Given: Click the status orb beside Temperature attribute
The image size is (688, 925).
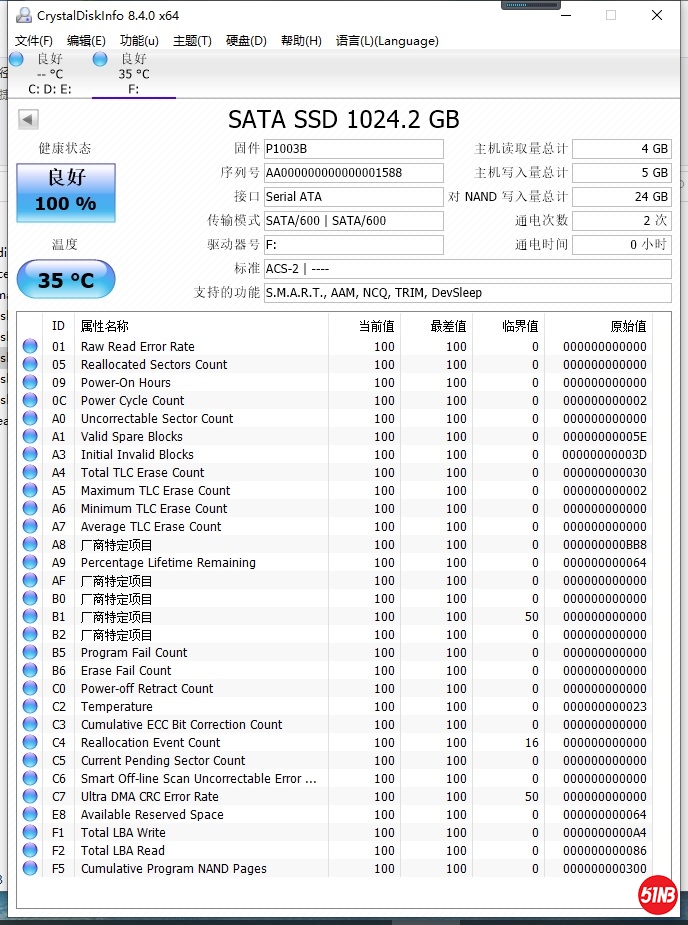Looking at the screenshot, I should (30, 707).
